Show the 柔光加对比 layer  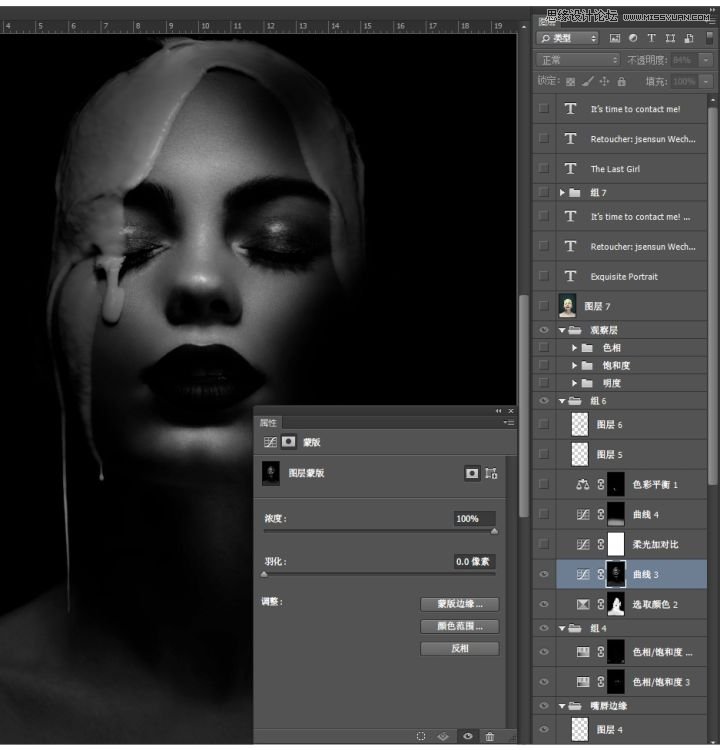coord(544,544)
